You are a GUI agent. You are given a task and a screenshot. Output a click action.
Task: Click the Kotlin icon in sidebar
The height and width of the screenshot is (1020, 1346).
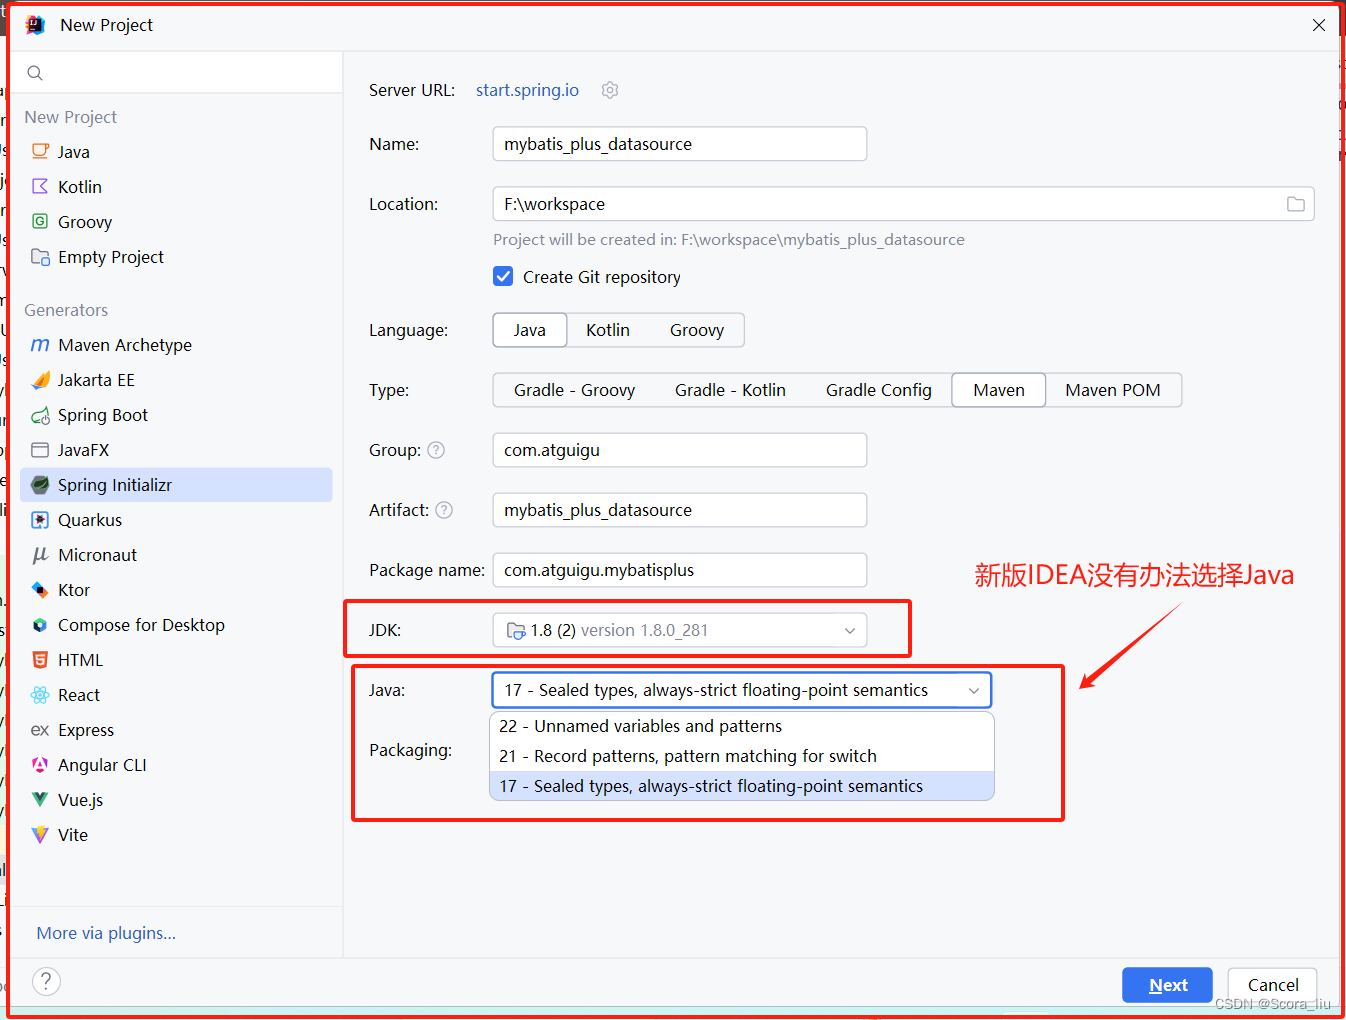tap(40, 187)
